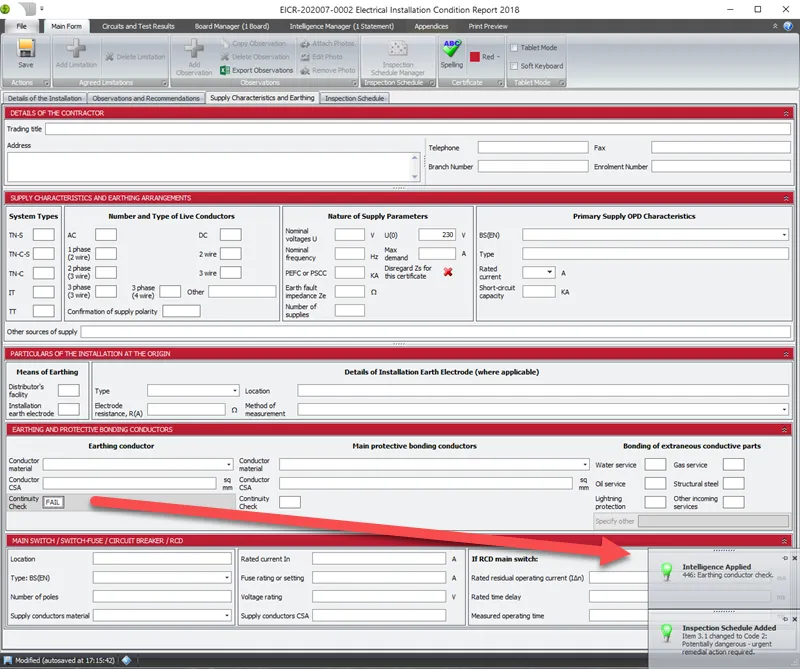Close the Intelligence Applied notification
Screen dimensions: 800x669
pos(794,558)
